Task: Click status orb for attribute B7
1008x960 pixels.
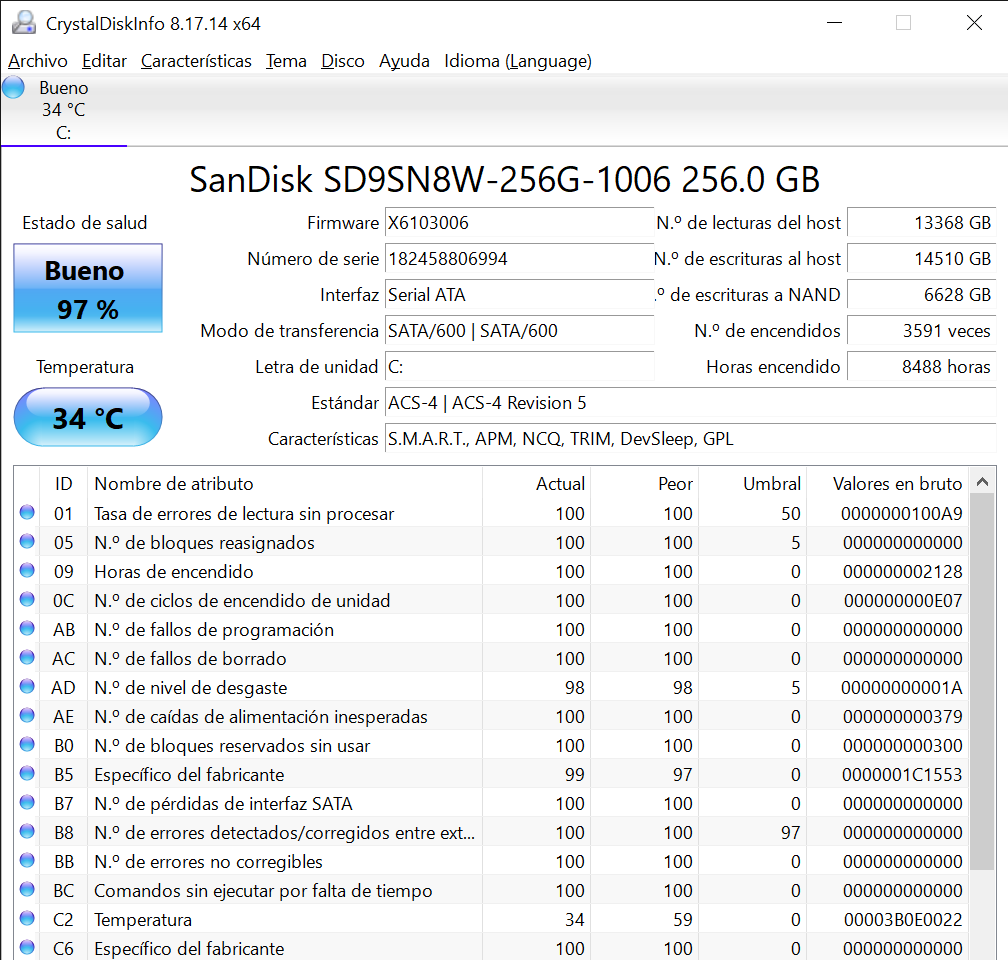Action: (x=27, y=802)
